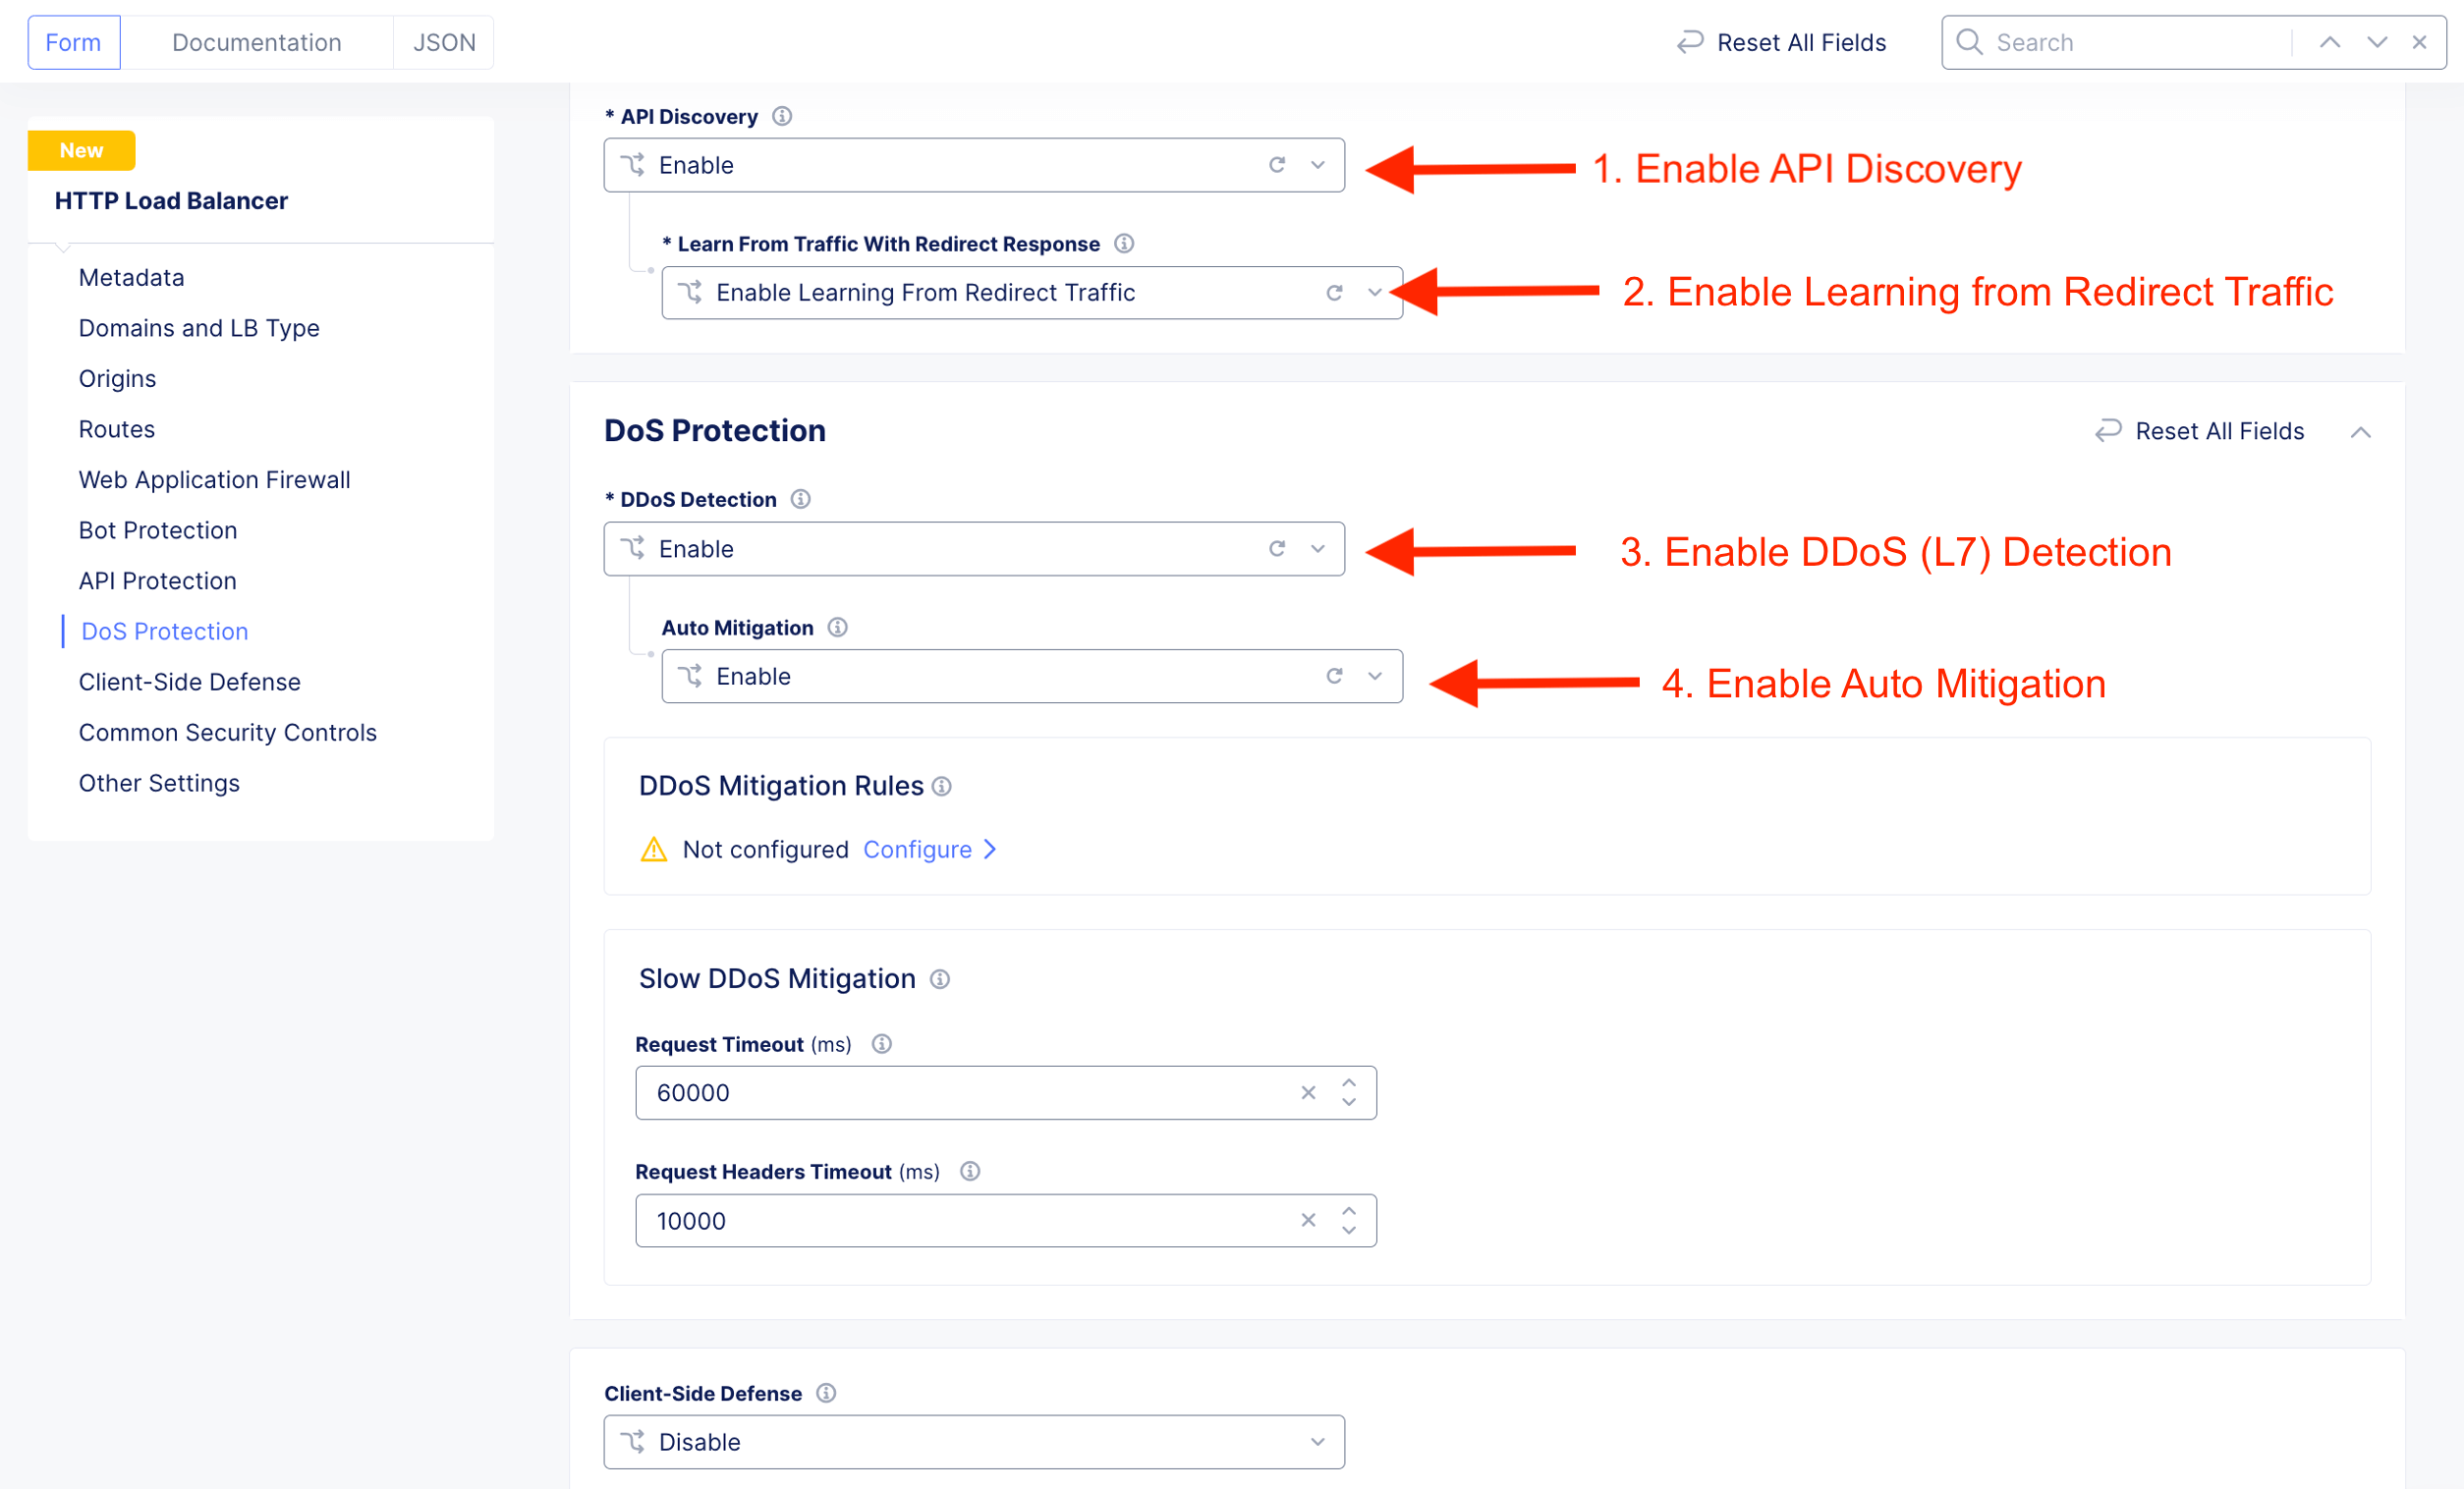Switch to the JSON tab
This screenshot has width=2464, height=1489.
(444, 42)
